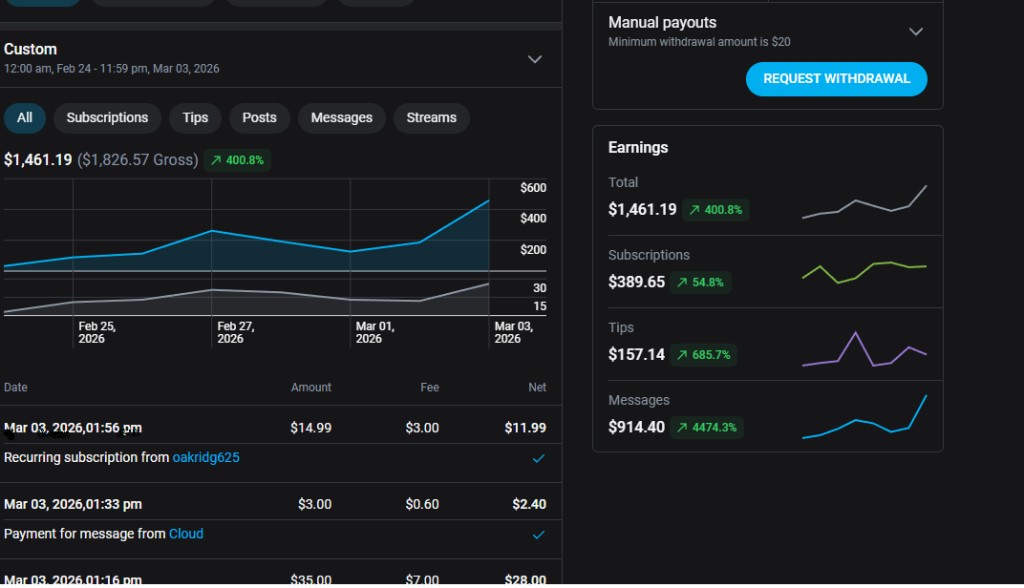The image size is (1024, 588).
Task: Click Tips purple sparkline chart
Action: pyautogui.click(x=864, y=349)
